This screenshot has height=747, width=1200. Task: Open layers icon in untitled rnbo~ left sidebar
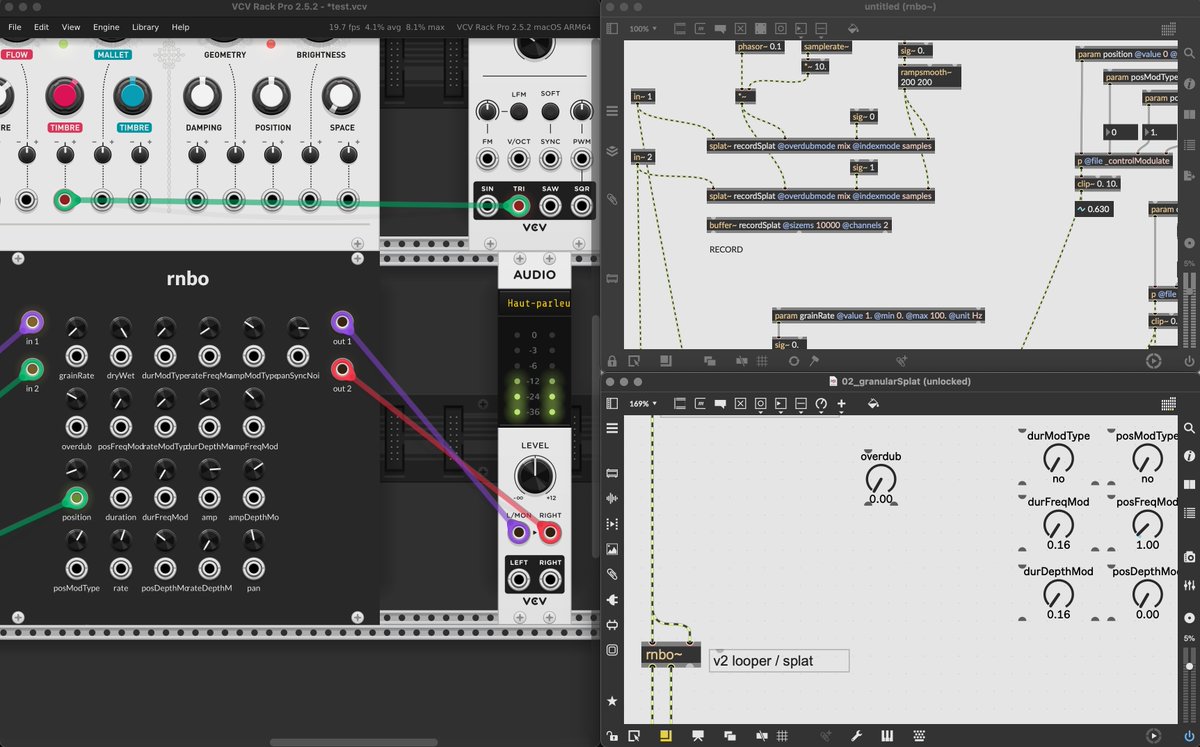612,152
